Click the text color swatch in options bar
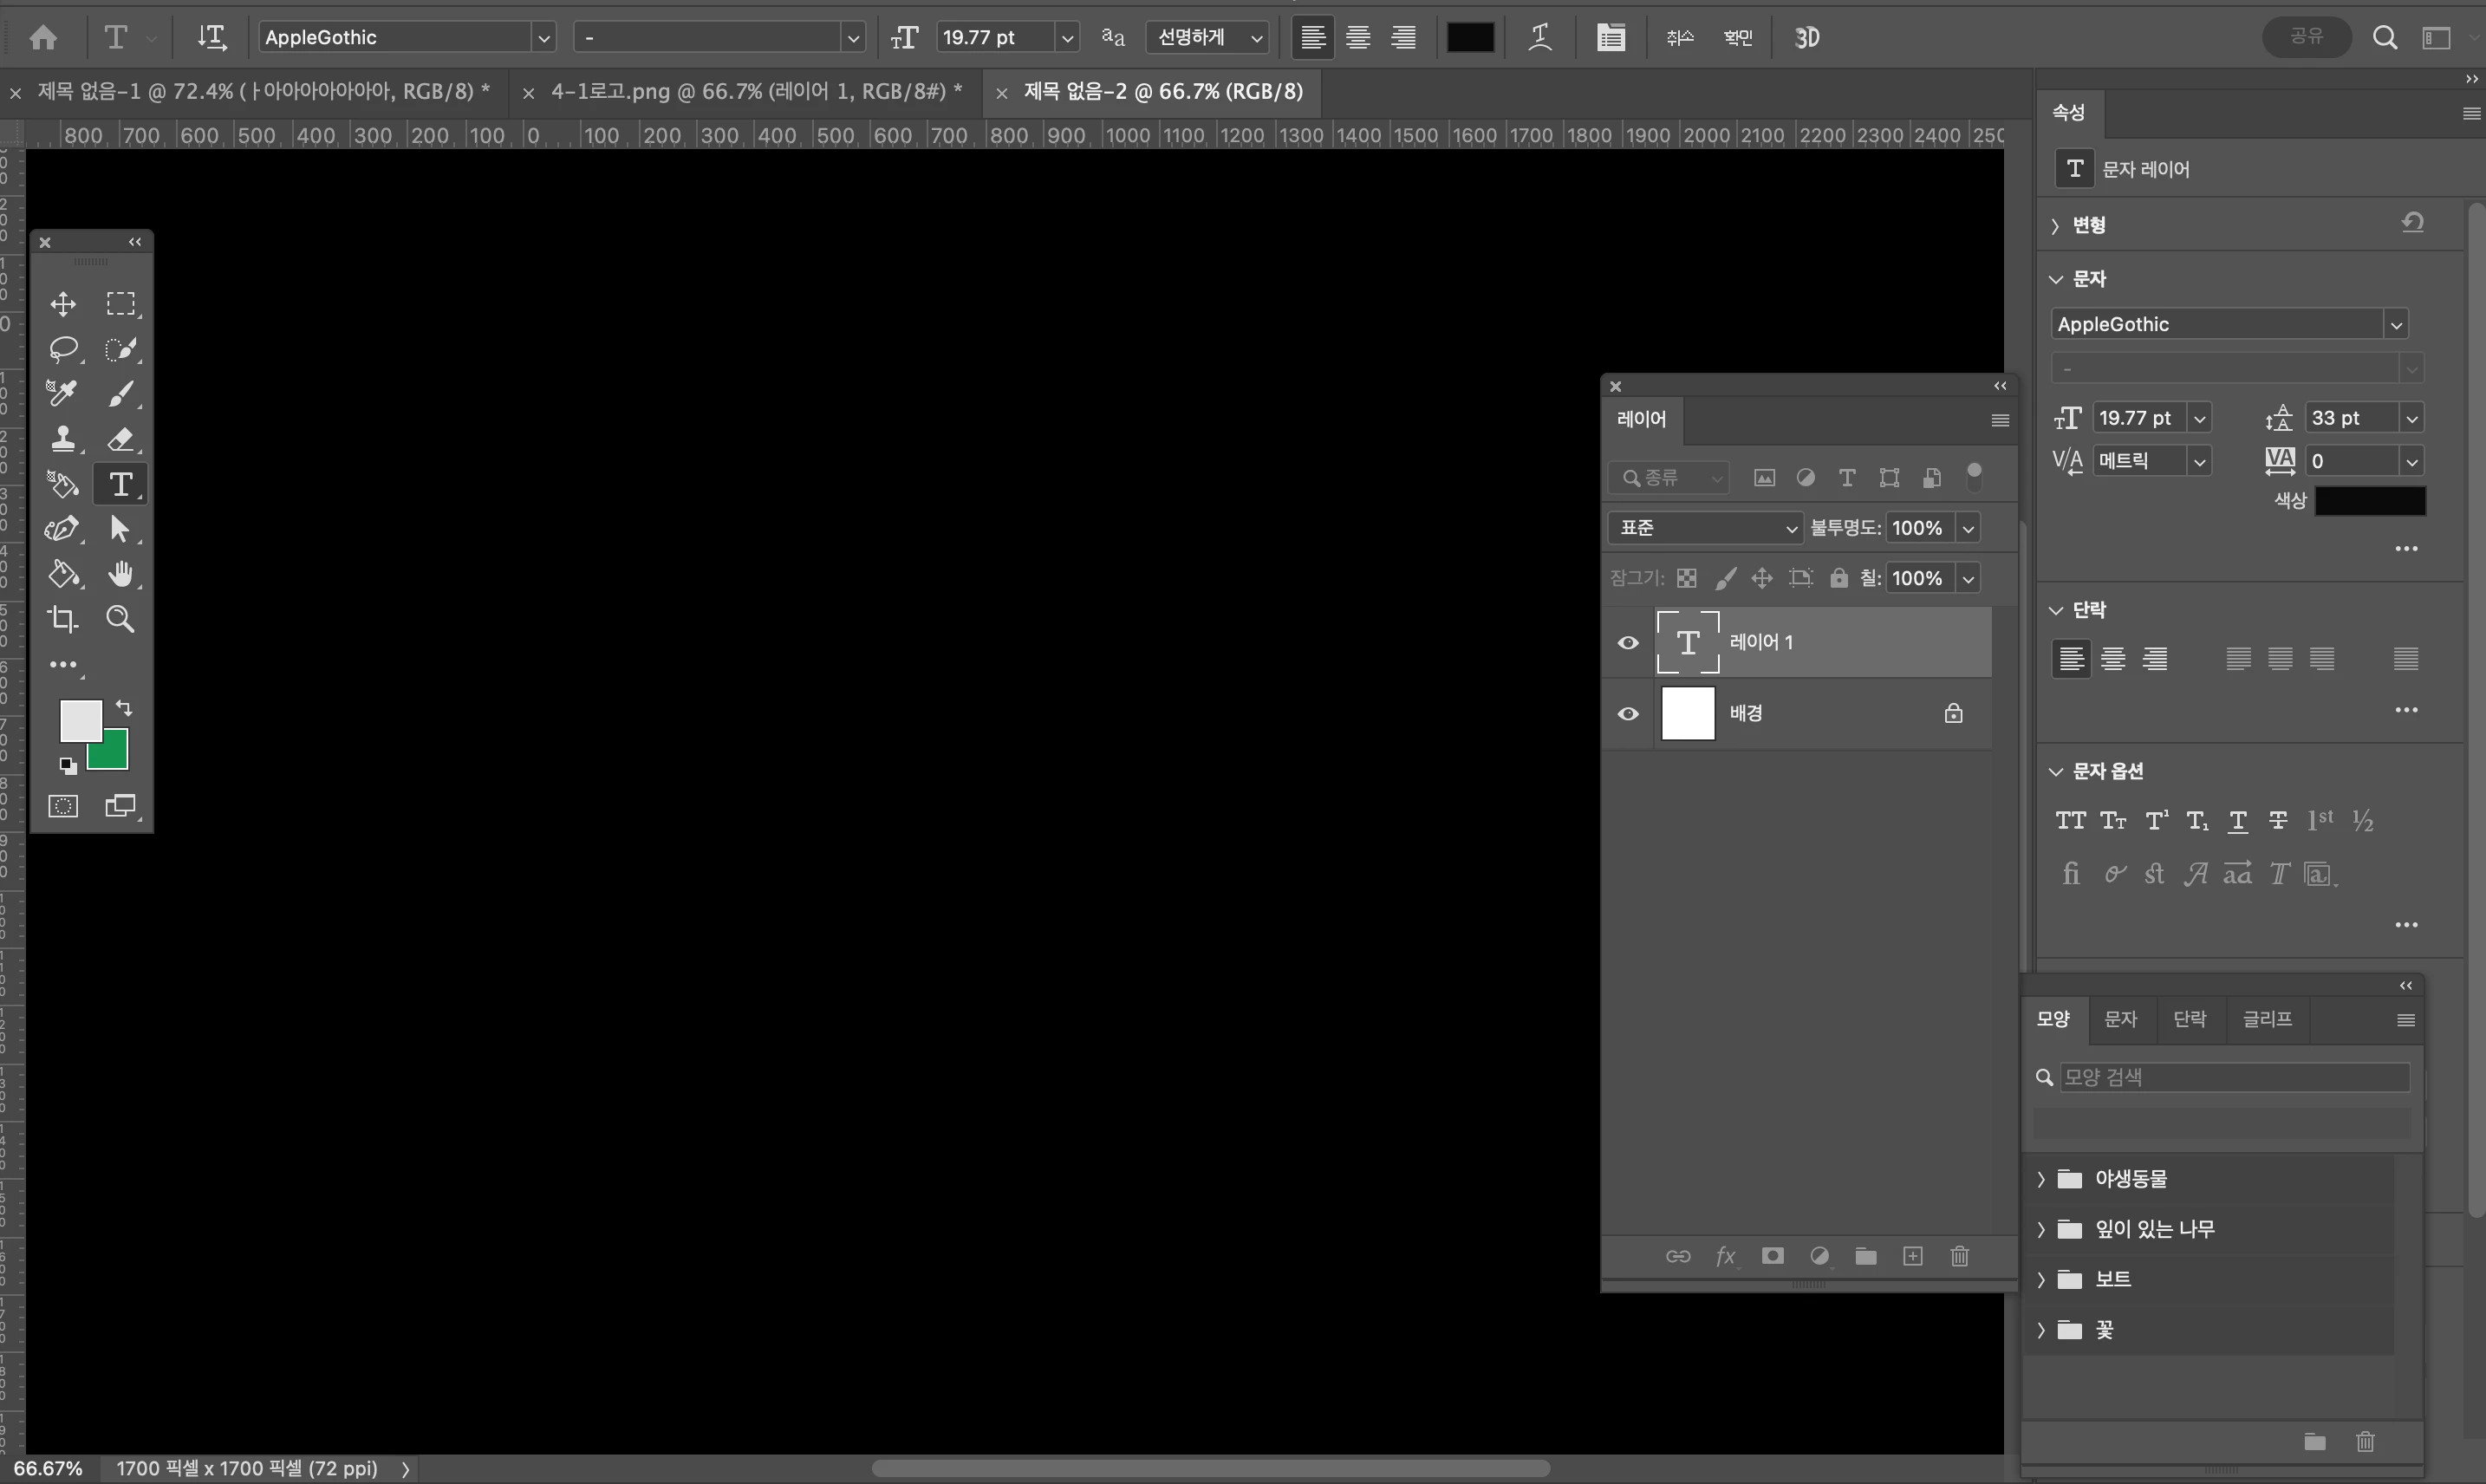This screenshot has width=2486, height=1484. (1470, 38)
